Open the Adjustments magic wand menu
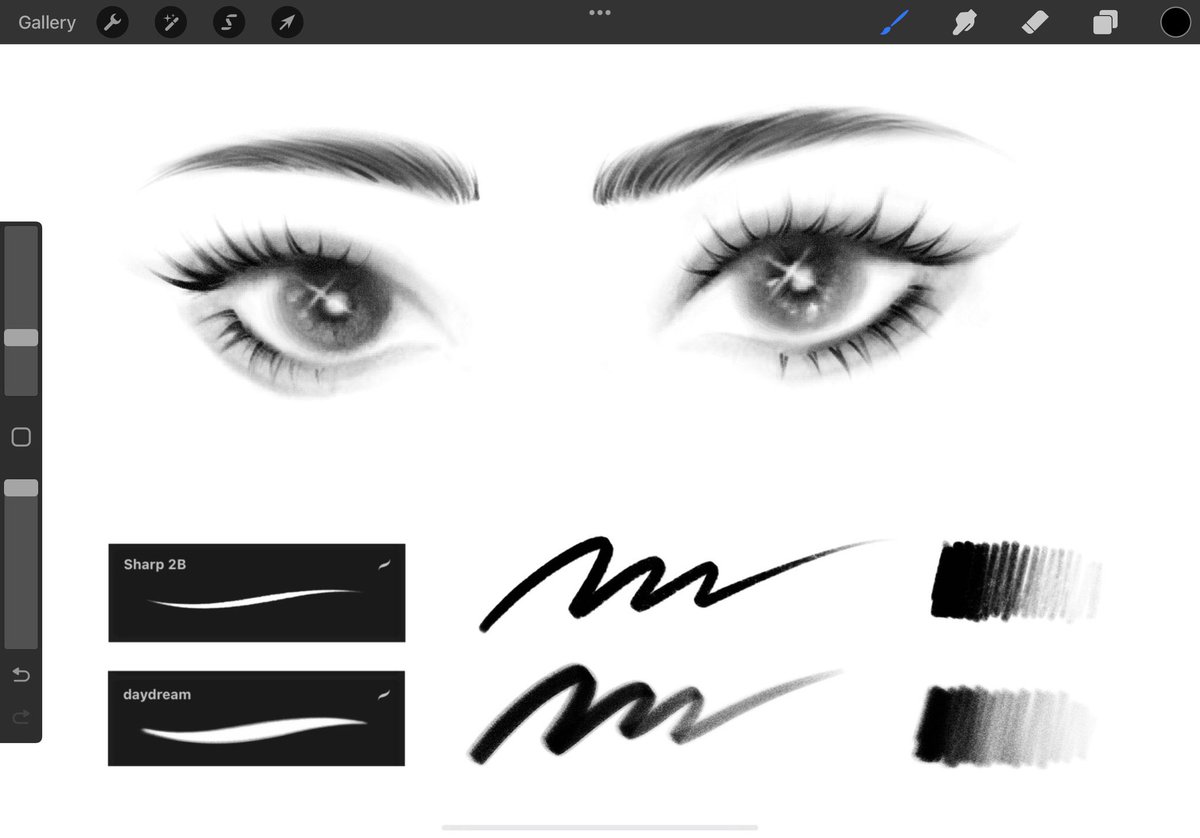 [171, 22]
